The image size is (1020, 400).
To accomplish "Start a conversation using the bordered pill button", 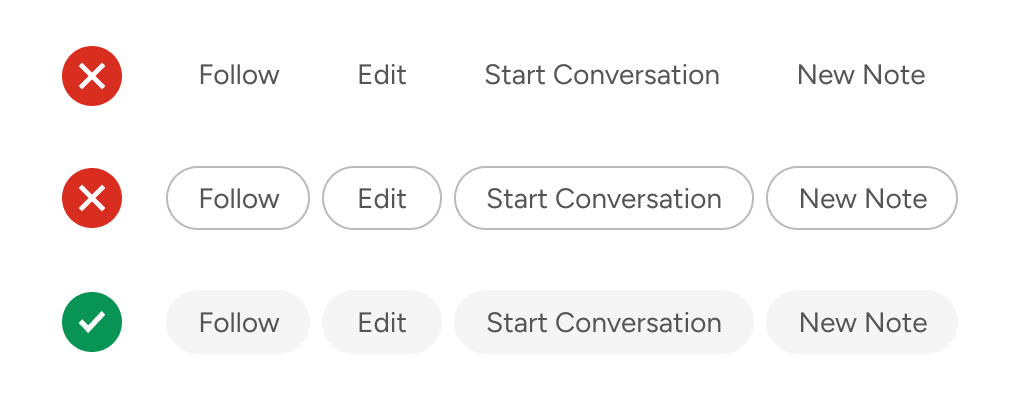I will [x=604, y=198].
